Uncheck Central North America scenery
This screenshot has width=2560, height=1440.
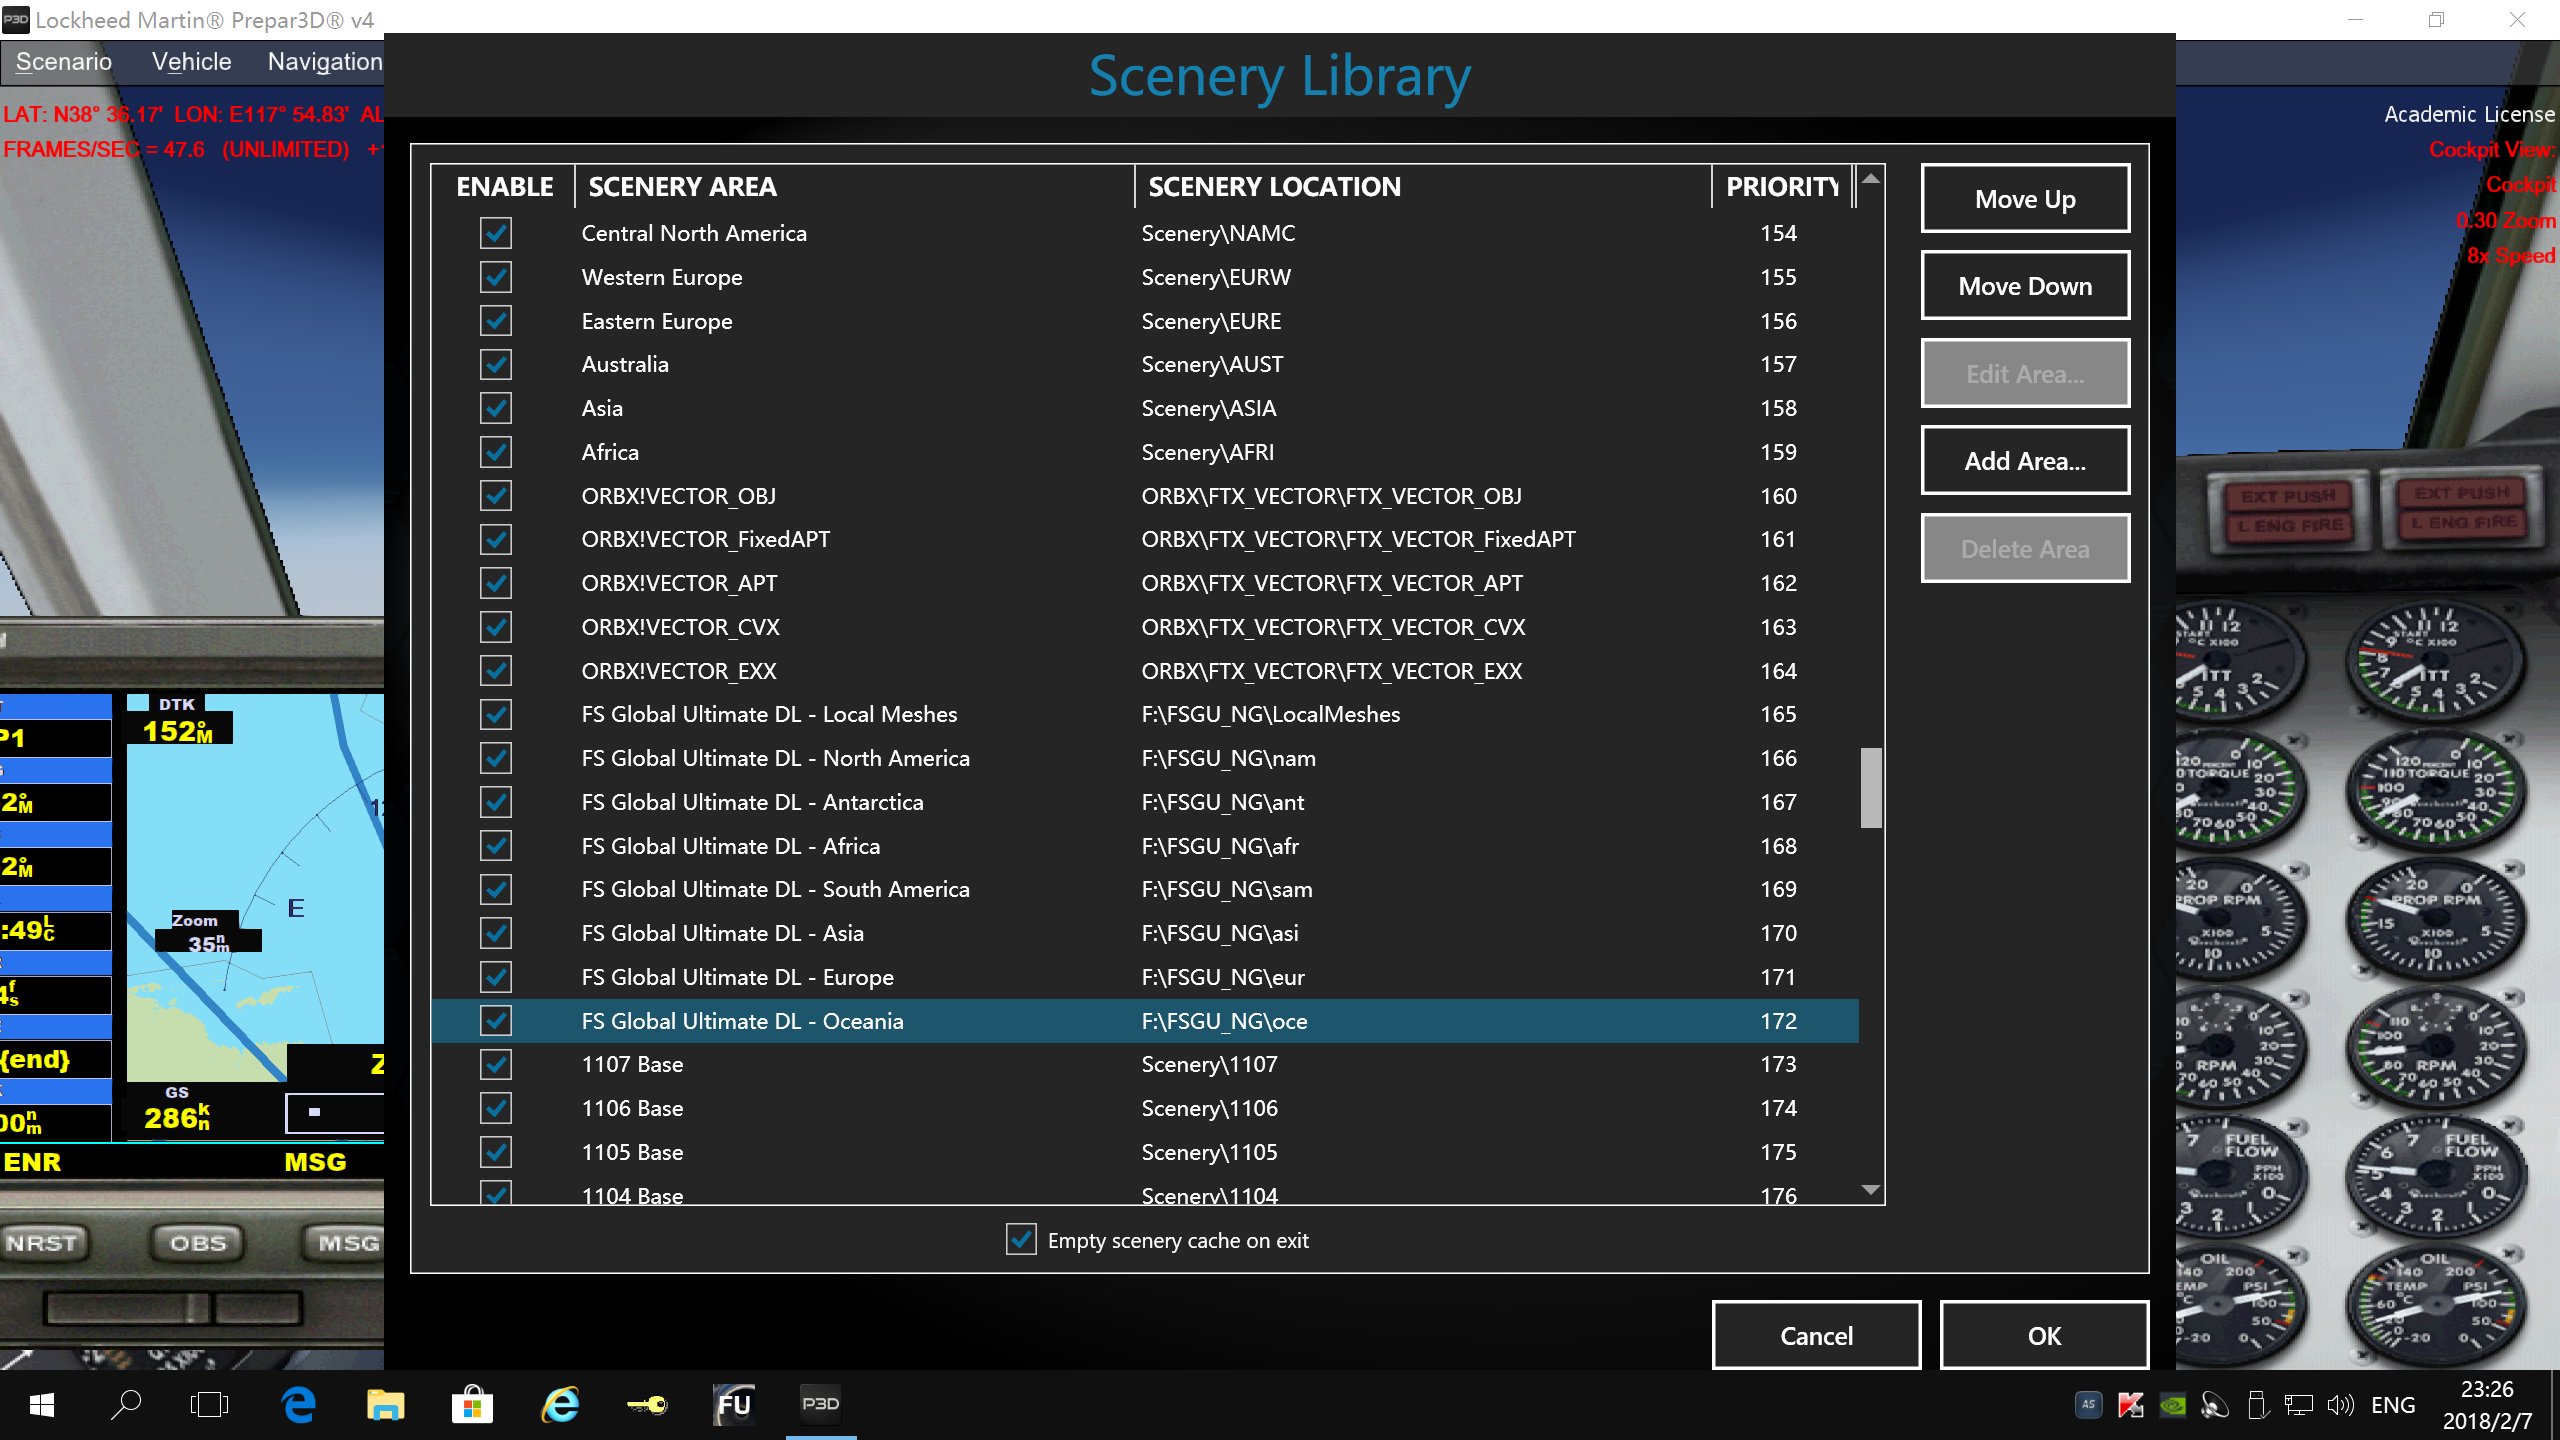495,233
